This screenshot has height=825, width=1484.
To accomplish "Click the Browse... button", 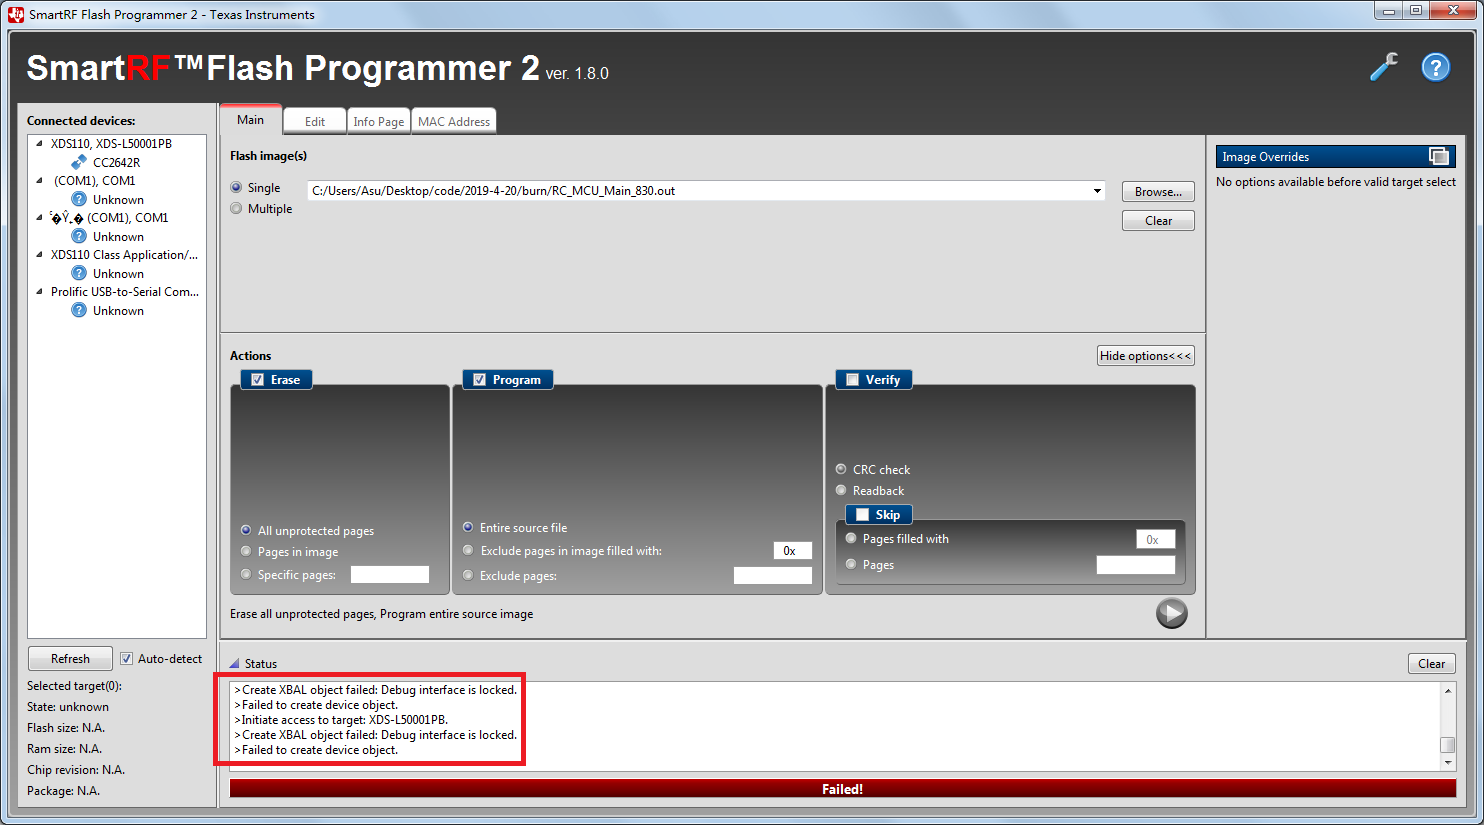I will (1158, 191).
